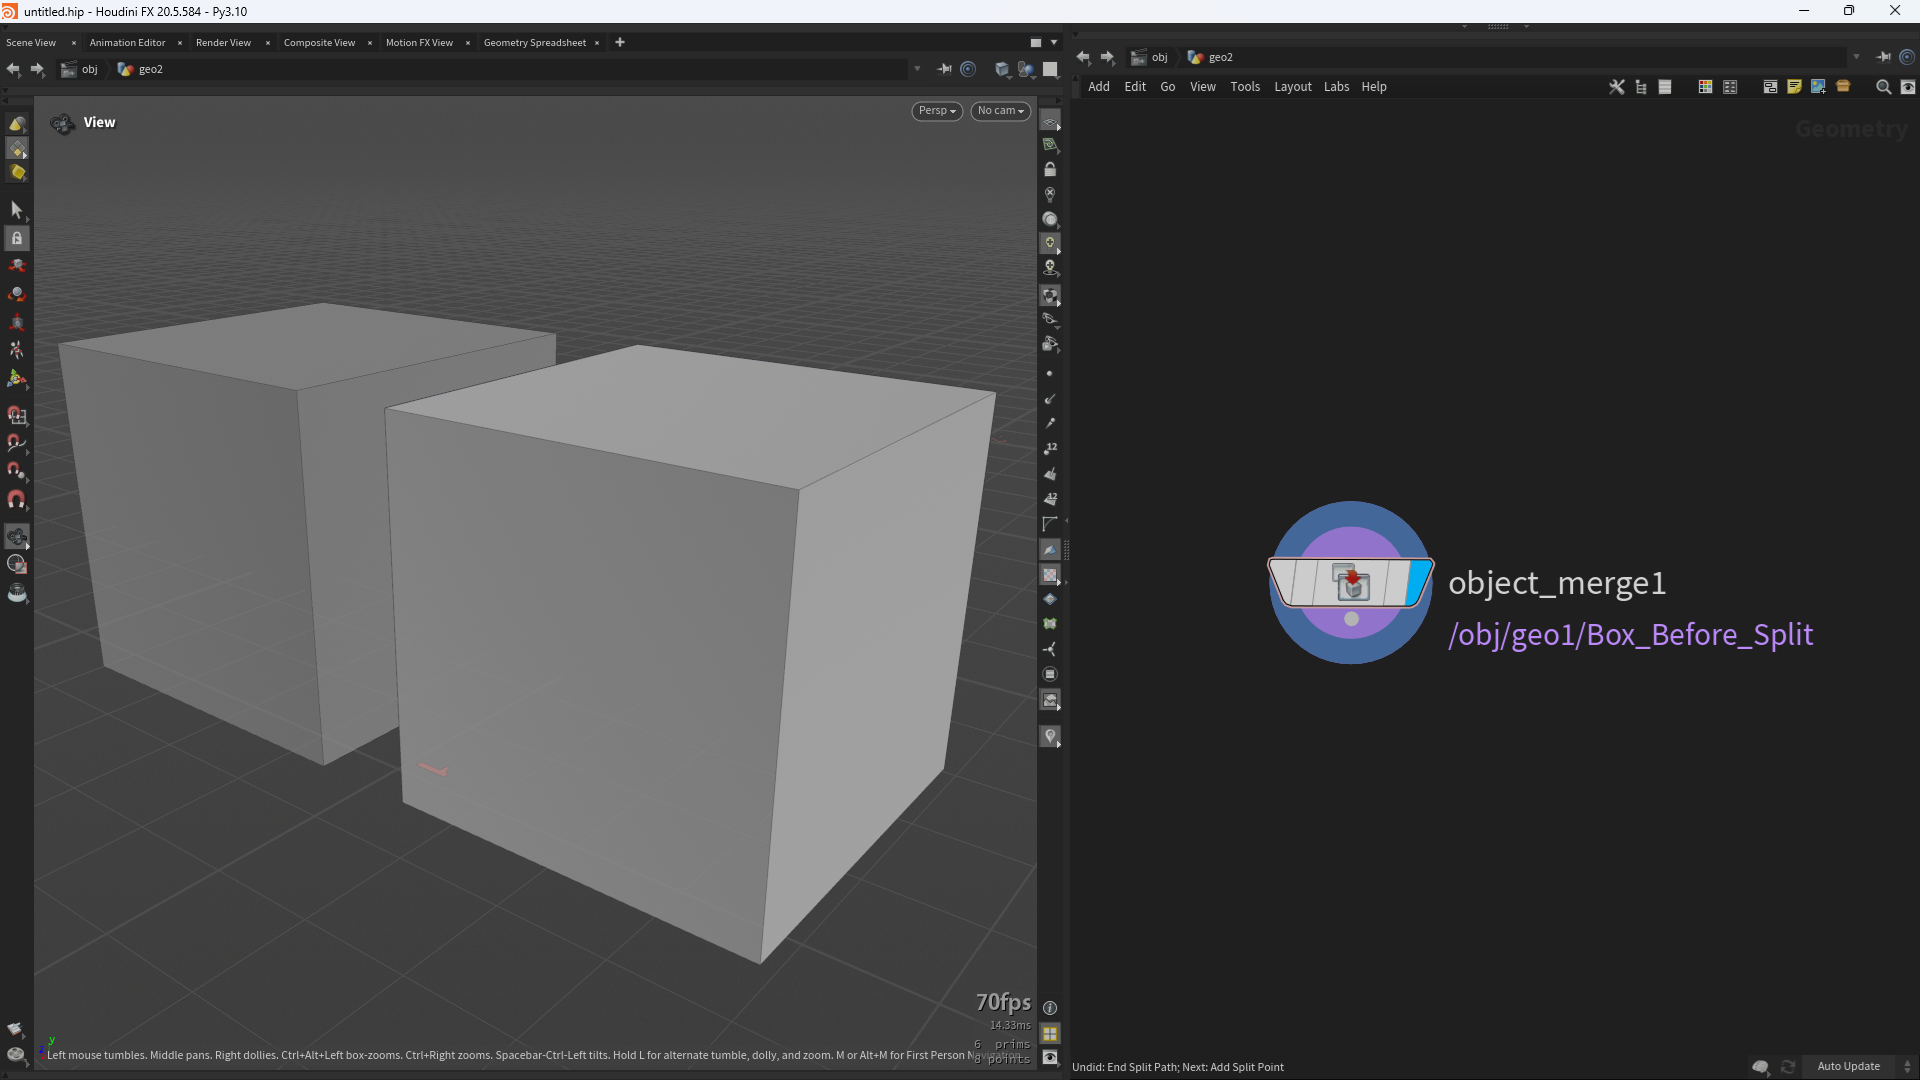Select the object_merge1 node
This screenshot has height=1080, width=1920.
(1350, 583)
